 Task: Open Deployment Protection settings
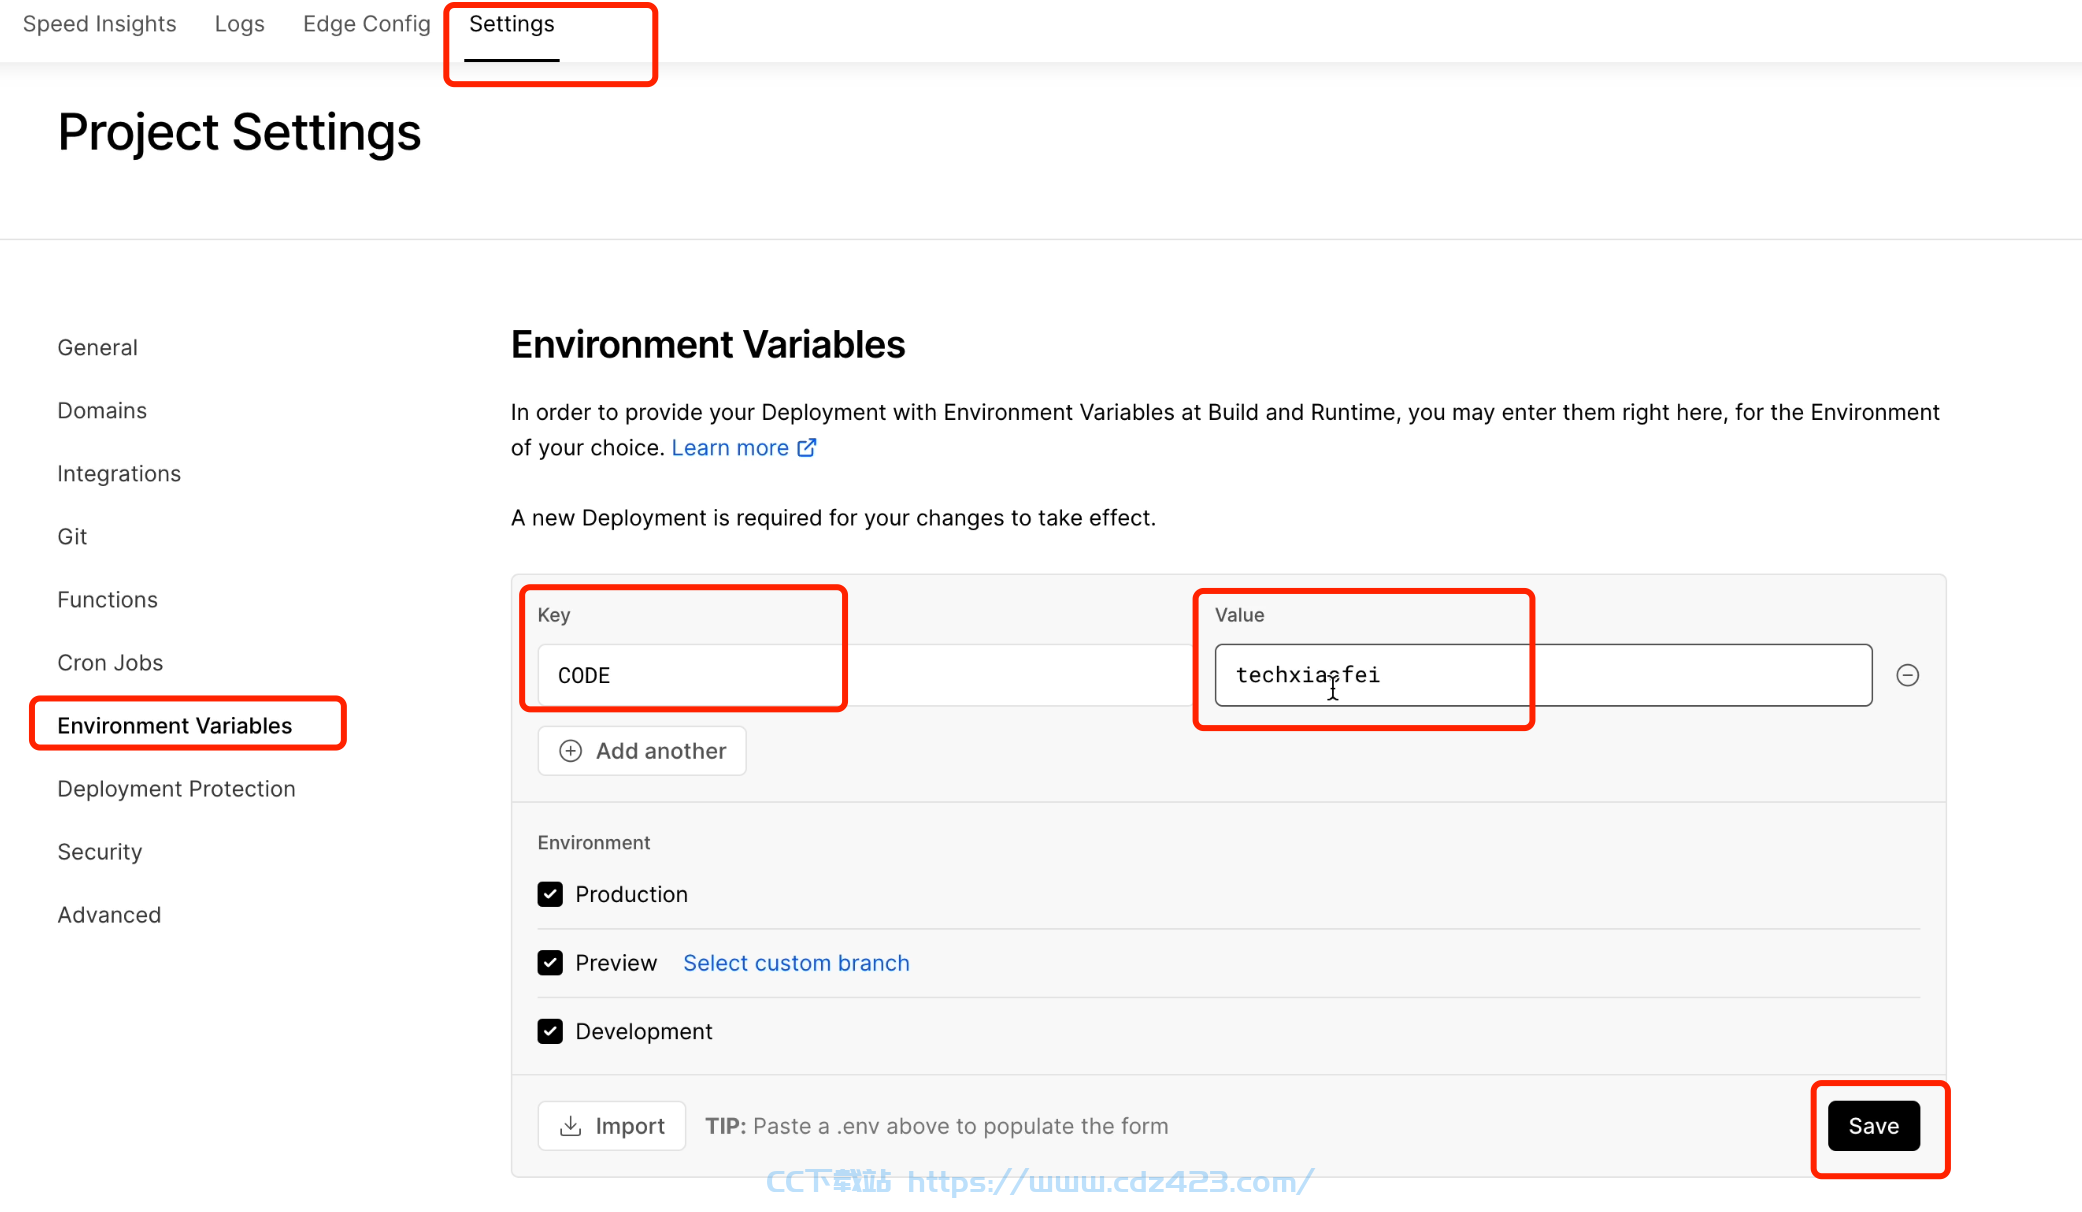click(x=176, y=788)
